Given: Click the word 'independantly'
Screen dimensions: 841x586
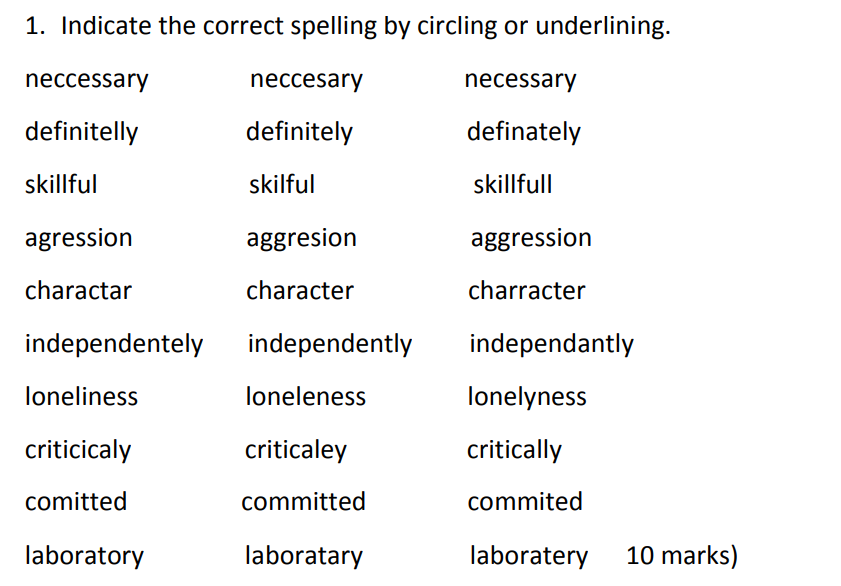Looking at the screenshot, I should pos(551,344).
